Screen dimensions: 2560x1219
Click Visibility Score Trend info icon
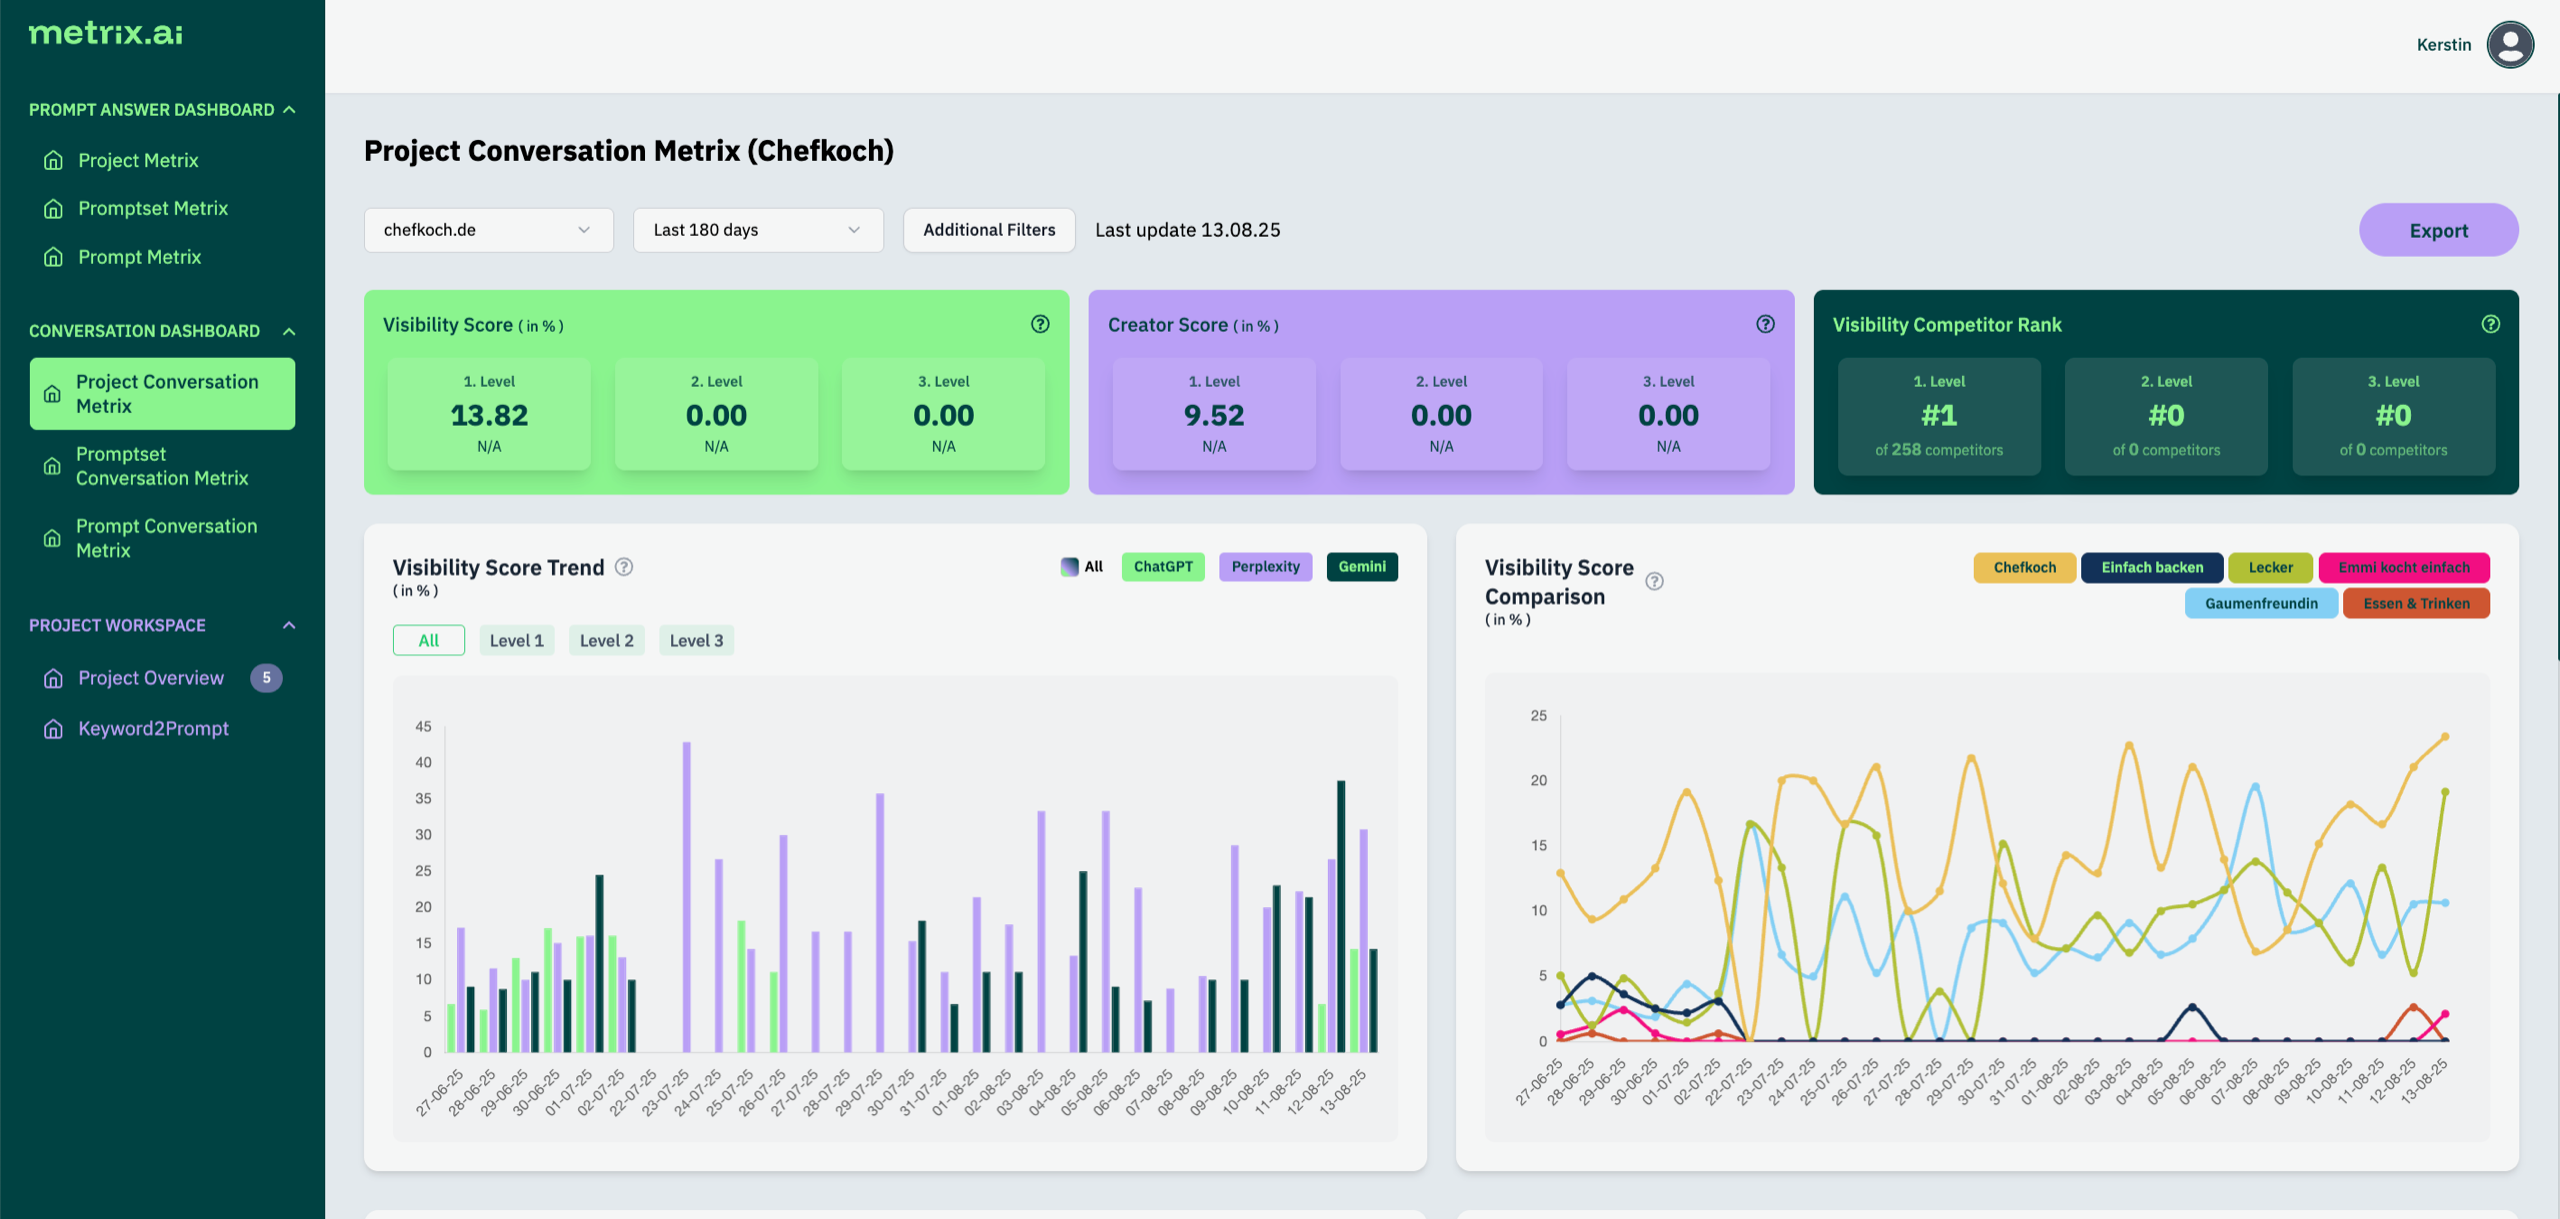tap(624, 567)
